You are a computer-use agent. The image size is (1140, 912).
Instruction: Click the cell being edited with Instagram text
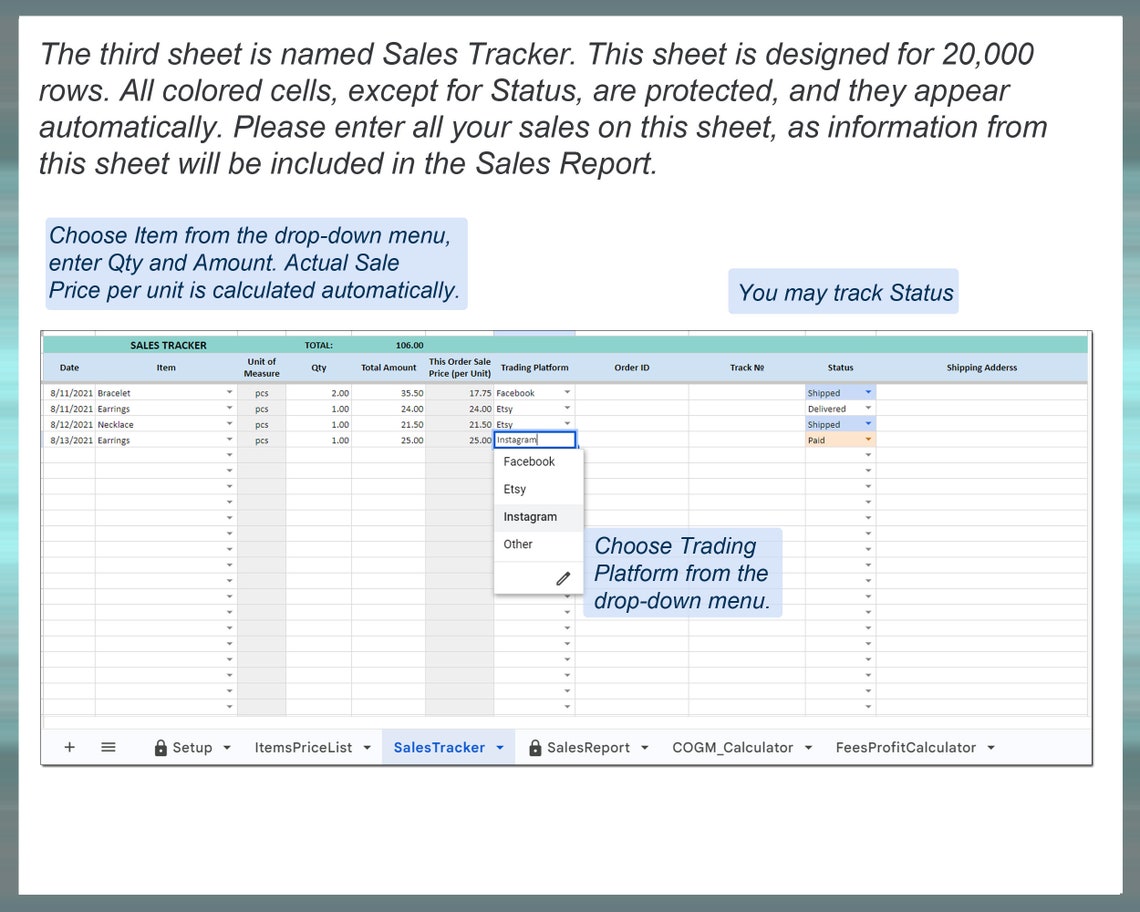pos(533,439)
